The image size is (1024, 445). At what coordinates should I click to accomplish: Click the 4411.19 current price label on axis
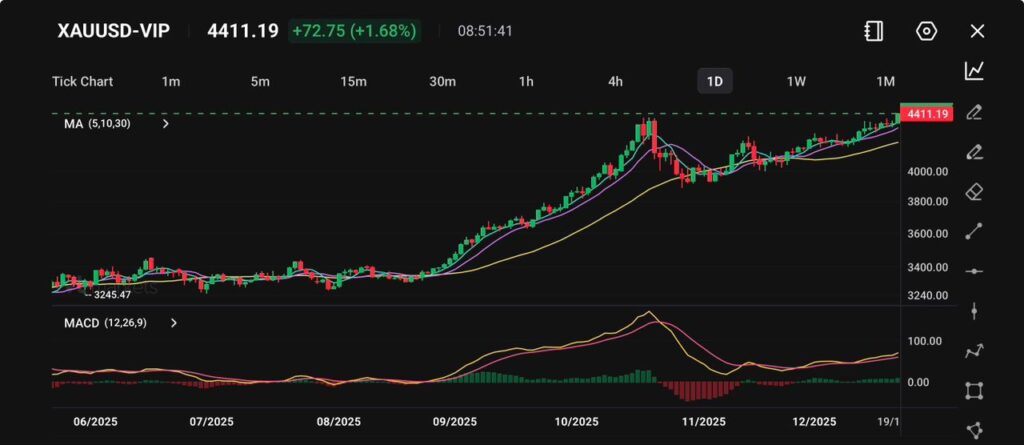coord(926,114)
